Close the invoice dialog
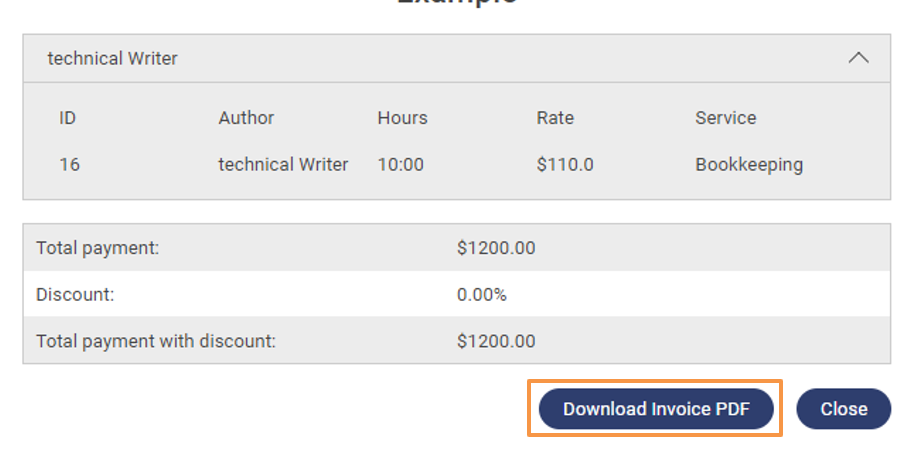The image size is (907, 460). (x=843, y=409)
